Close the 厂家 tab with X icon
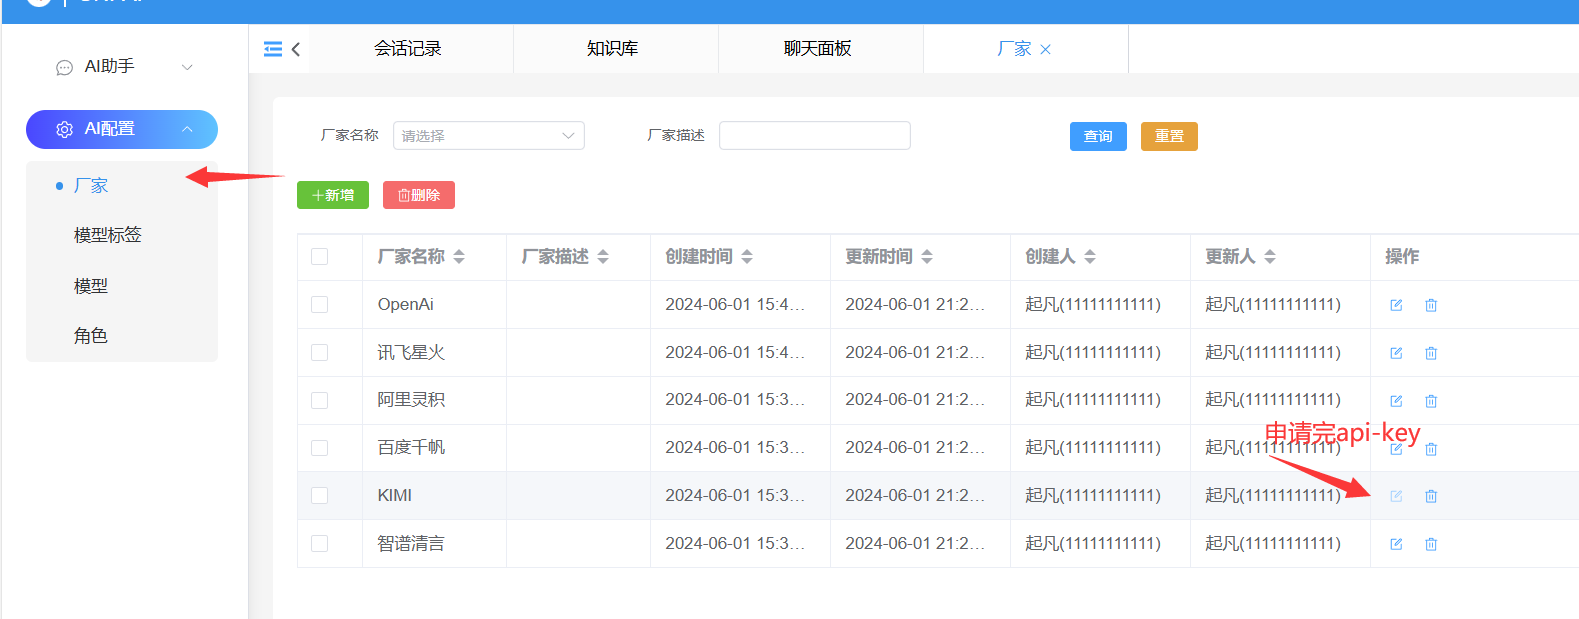This screenshot has width=1579, height=619. tap(1045, 49)
